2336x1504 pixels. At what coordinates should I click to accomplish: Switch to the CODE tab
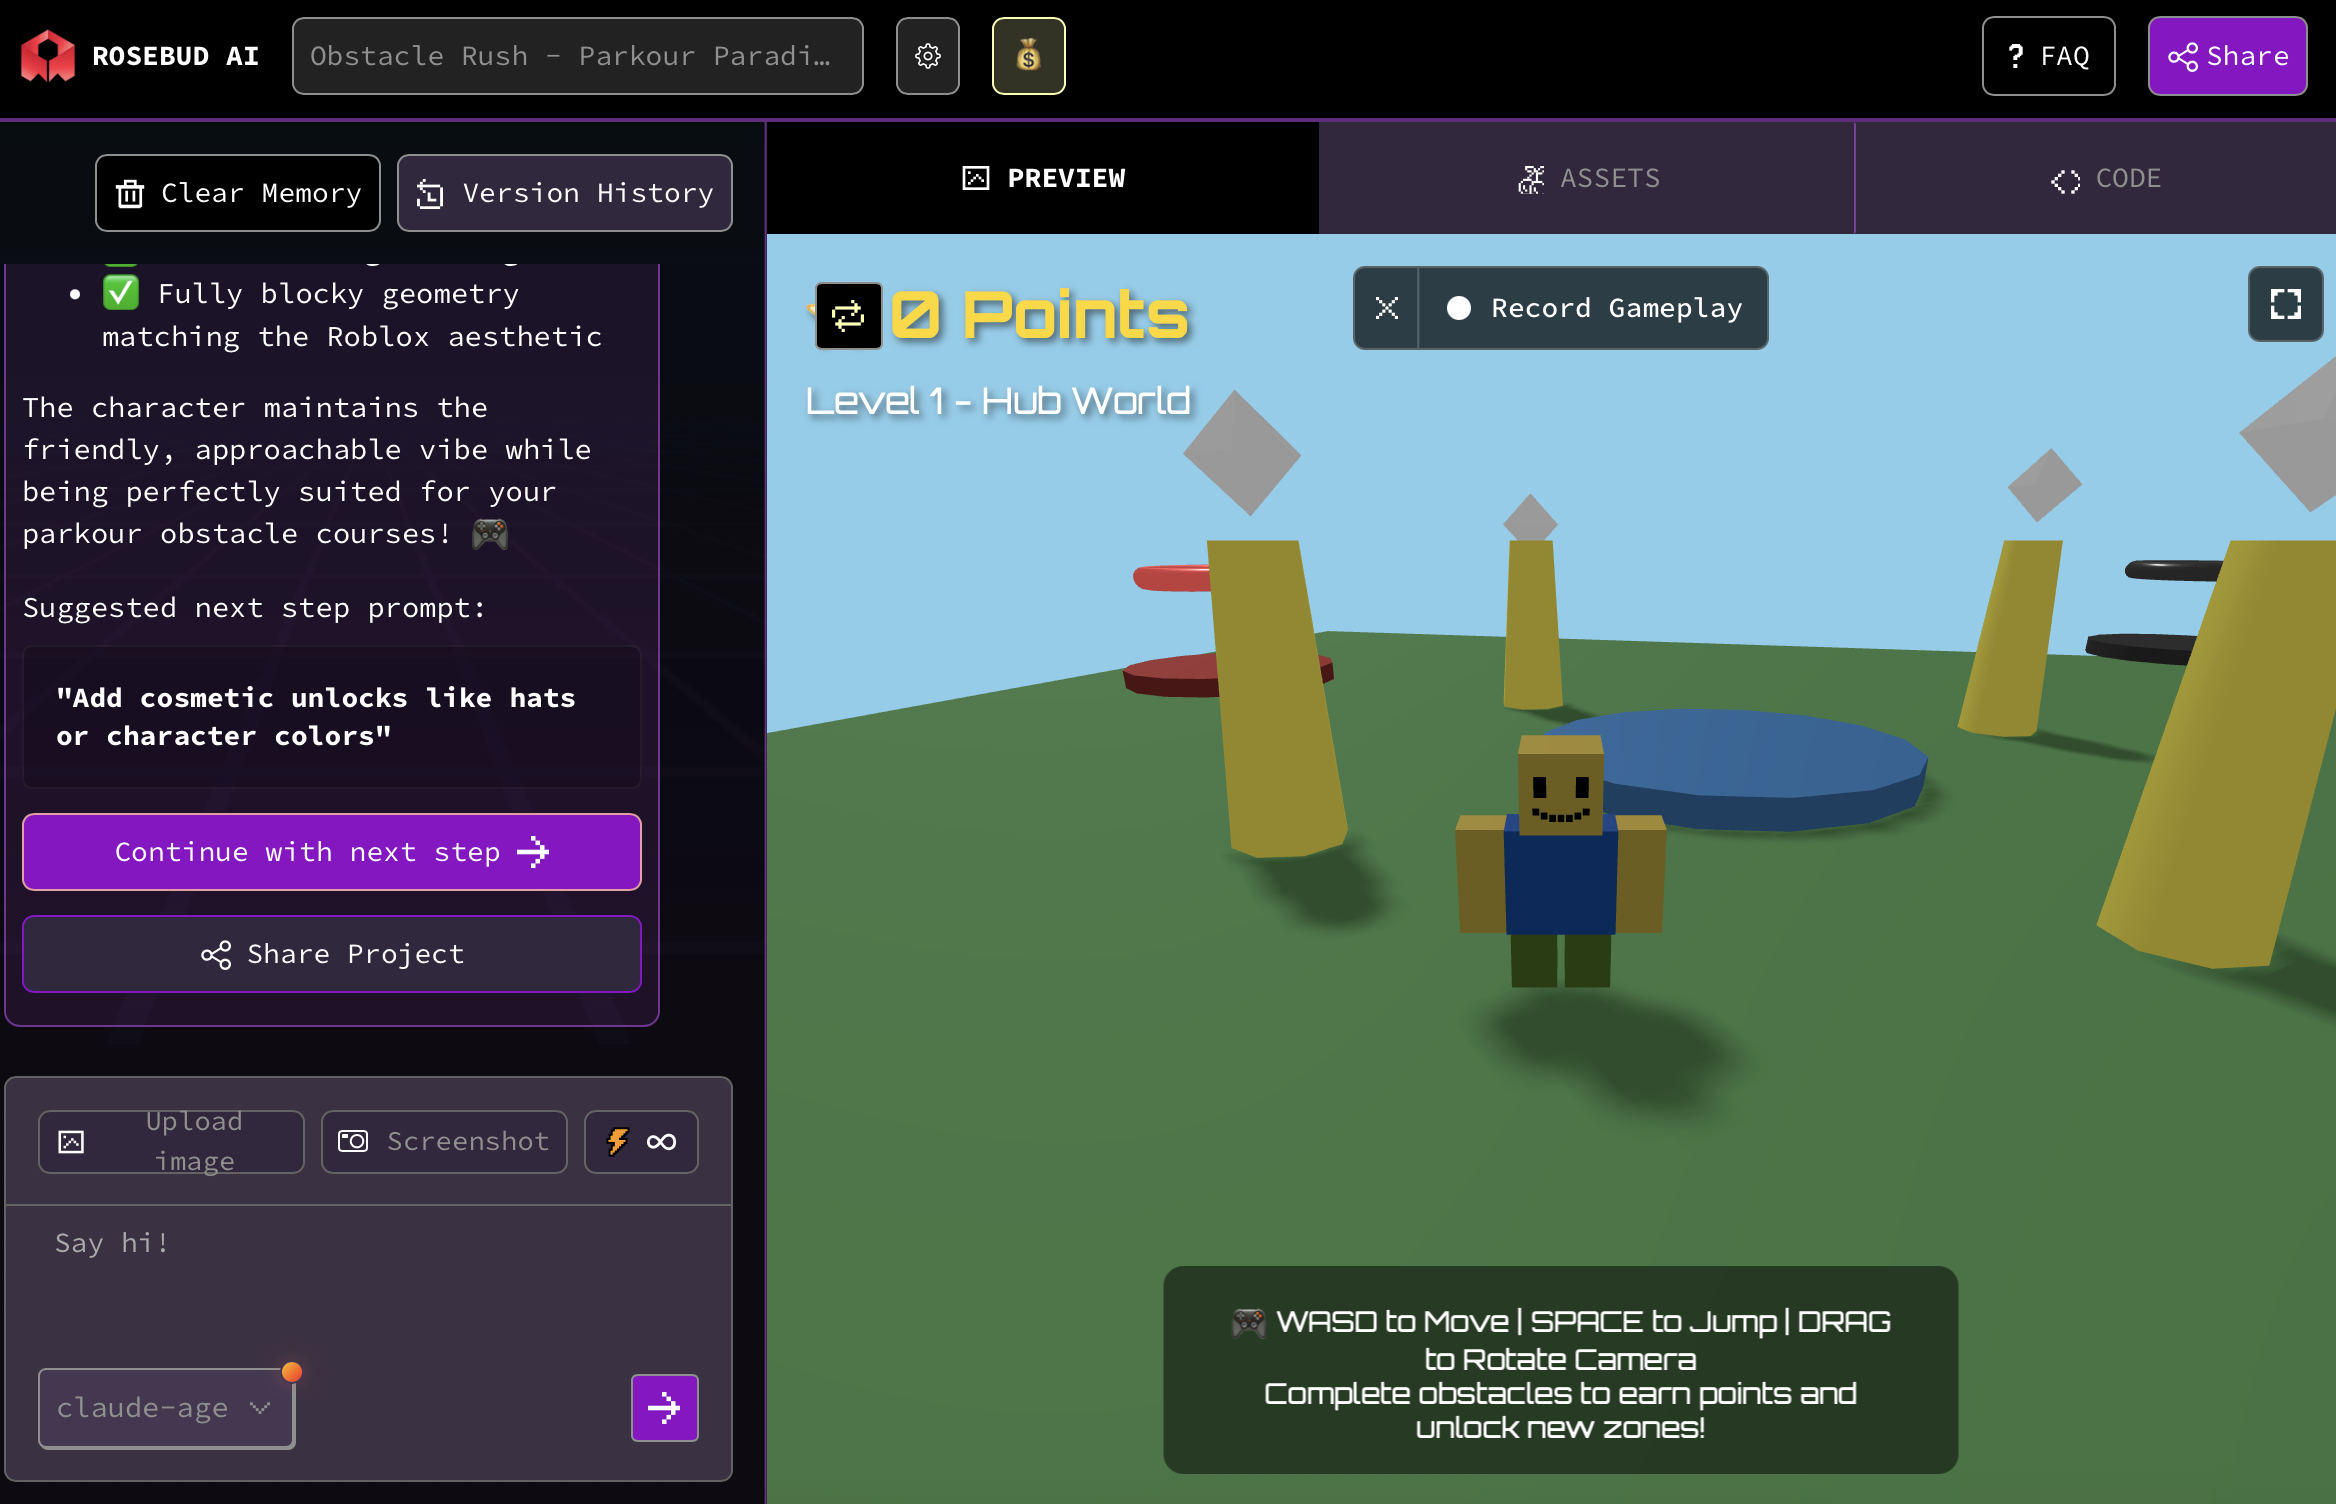point(2105,178)
